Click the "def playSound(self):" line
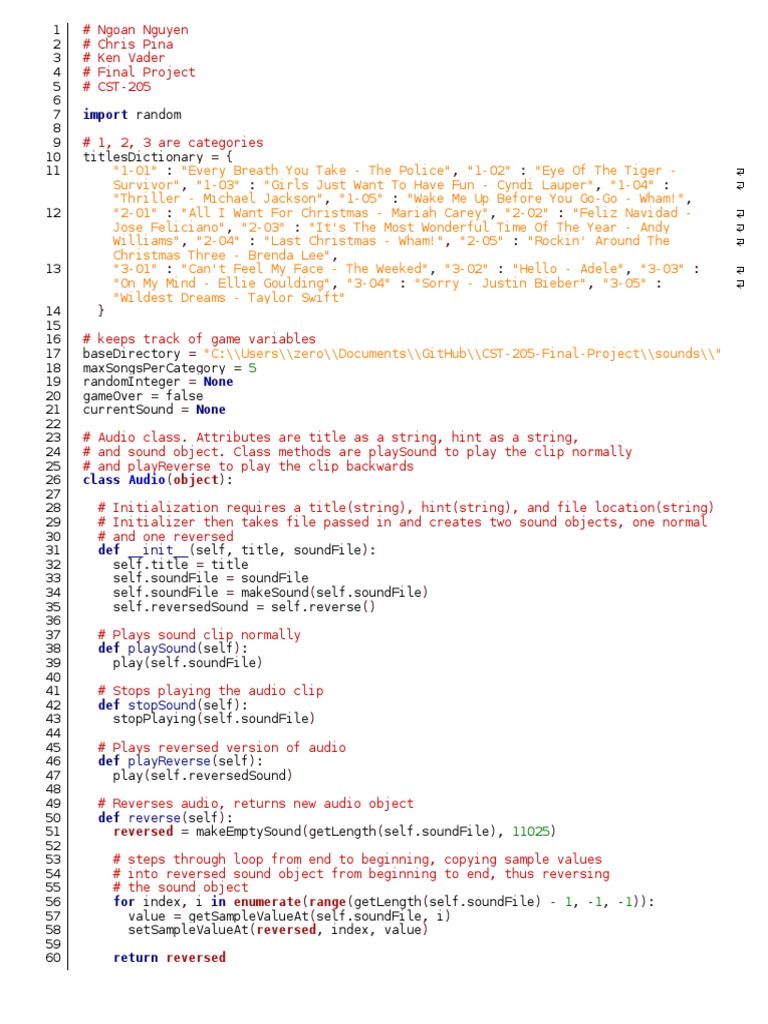 173,649
